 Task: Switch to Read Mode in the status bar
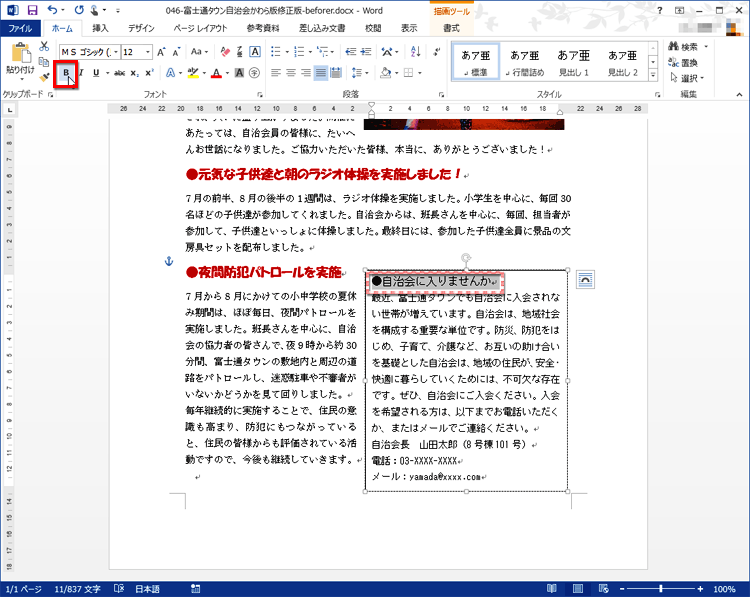tap(551, 588)
